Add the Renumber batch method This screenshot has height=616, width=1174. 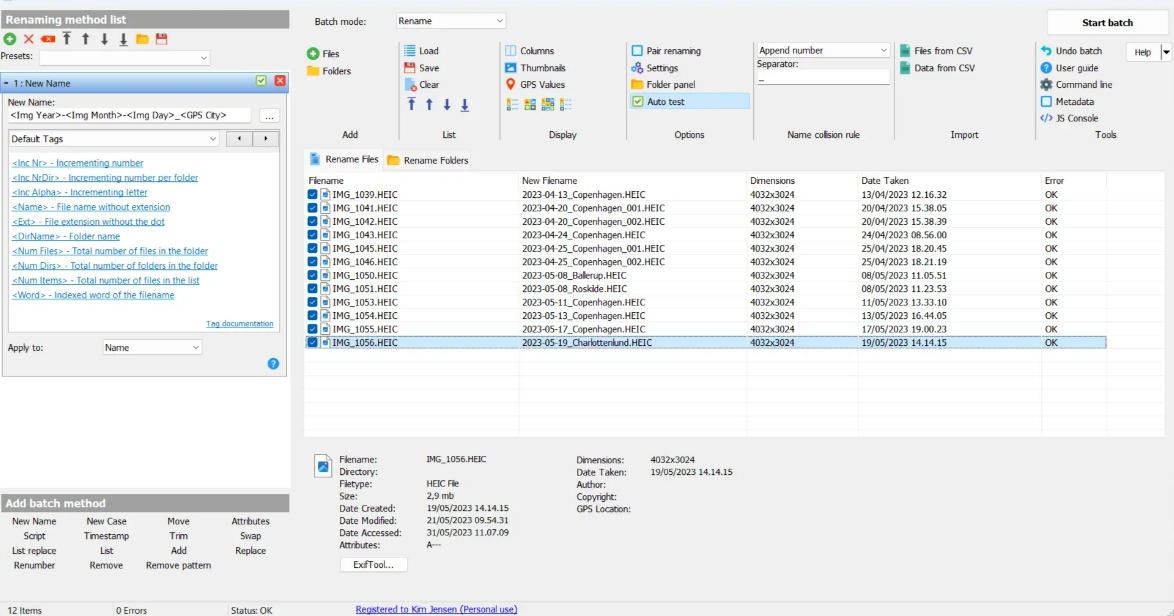point(34,565)
